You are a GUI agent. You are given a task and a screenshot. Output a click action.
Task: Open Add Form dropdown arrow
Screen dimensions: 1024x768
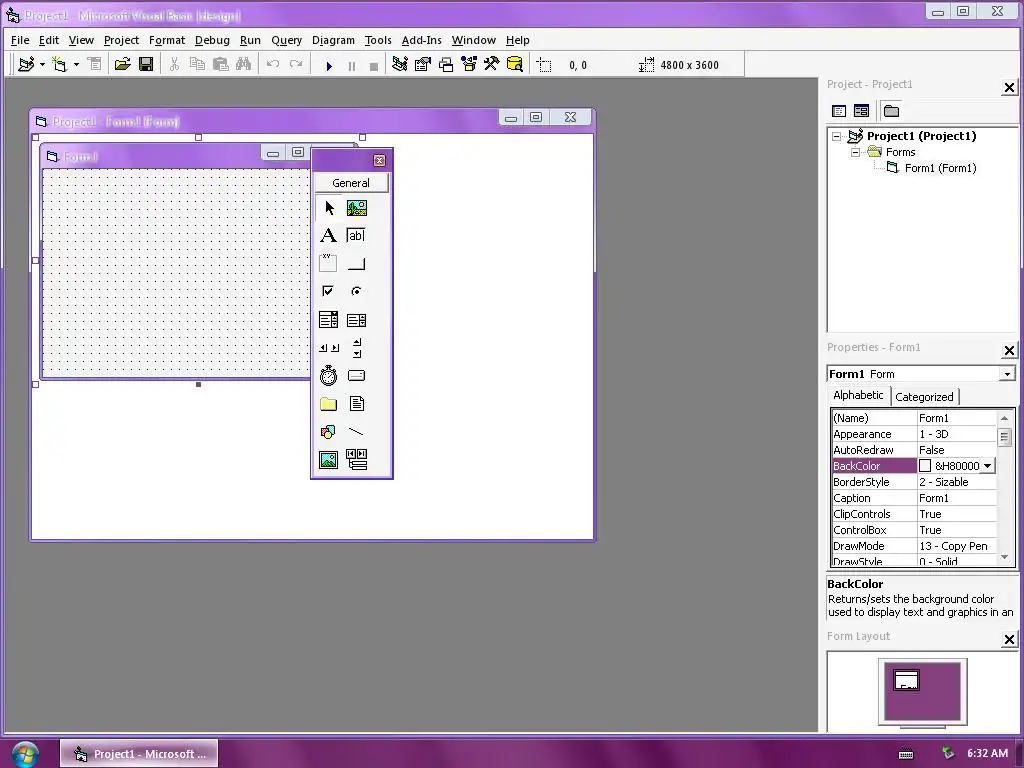point(76,65)
